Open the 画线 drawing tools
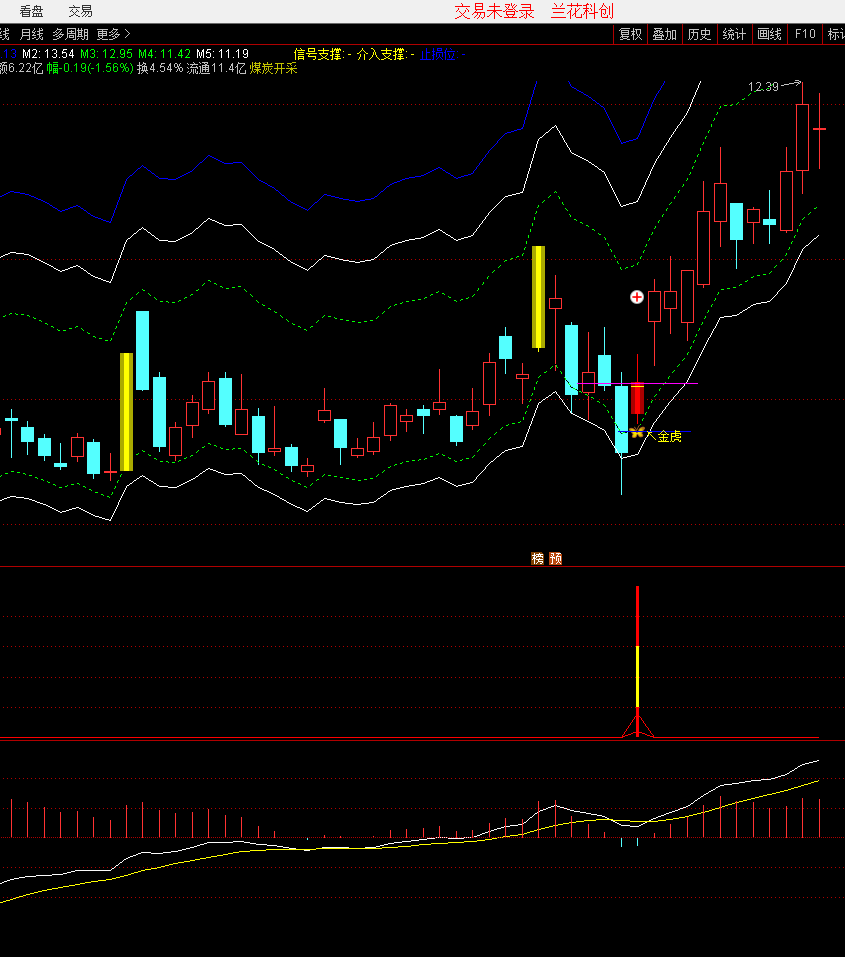Screen dimensions: 845x957 769,34
